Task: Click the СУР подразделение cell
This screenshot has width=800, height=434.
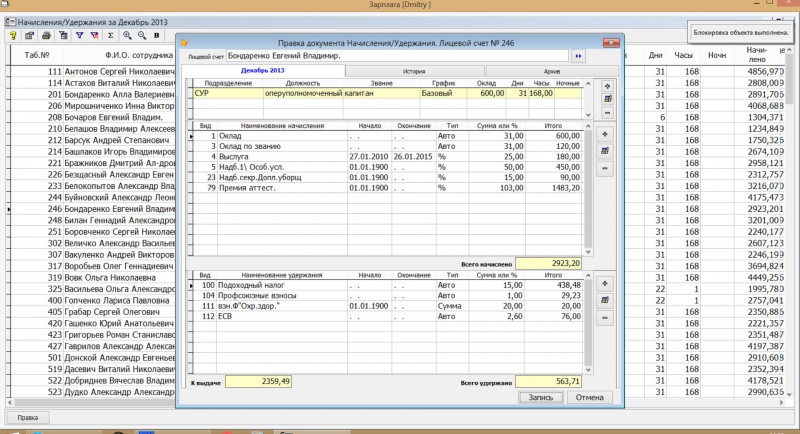Action: (228, 93)
